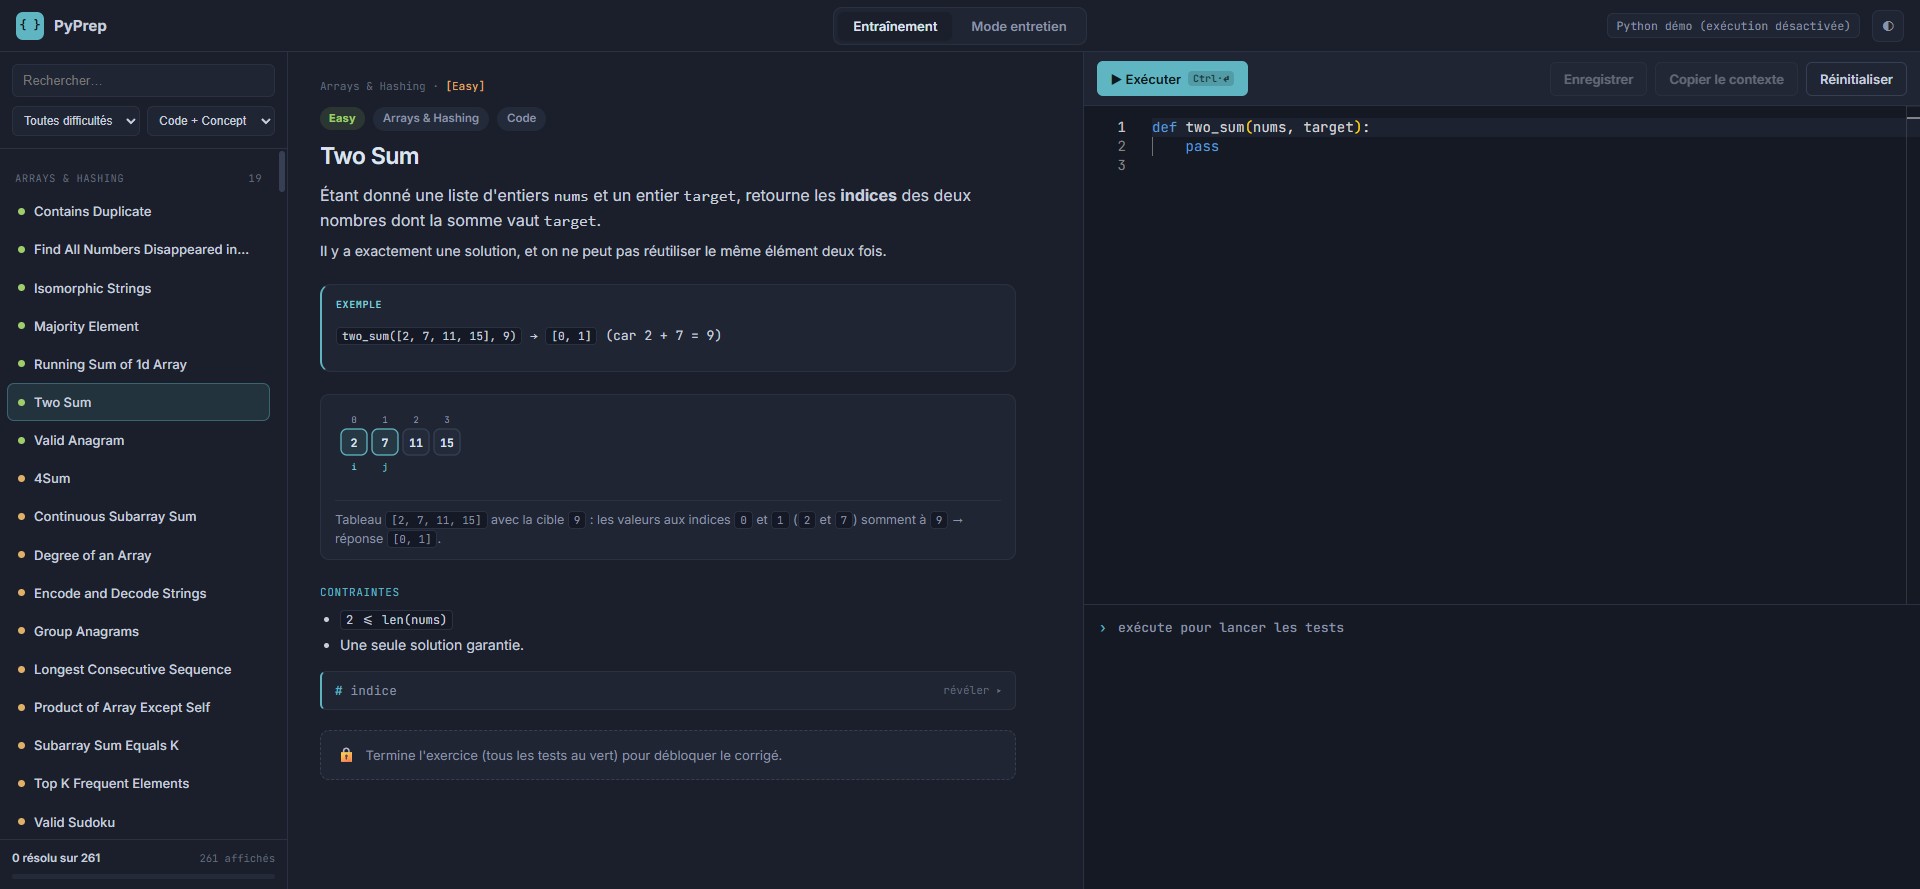The image size is (1920, 889).
Task: Toggle the dark/light theme icon
Action: [1888, 26]
